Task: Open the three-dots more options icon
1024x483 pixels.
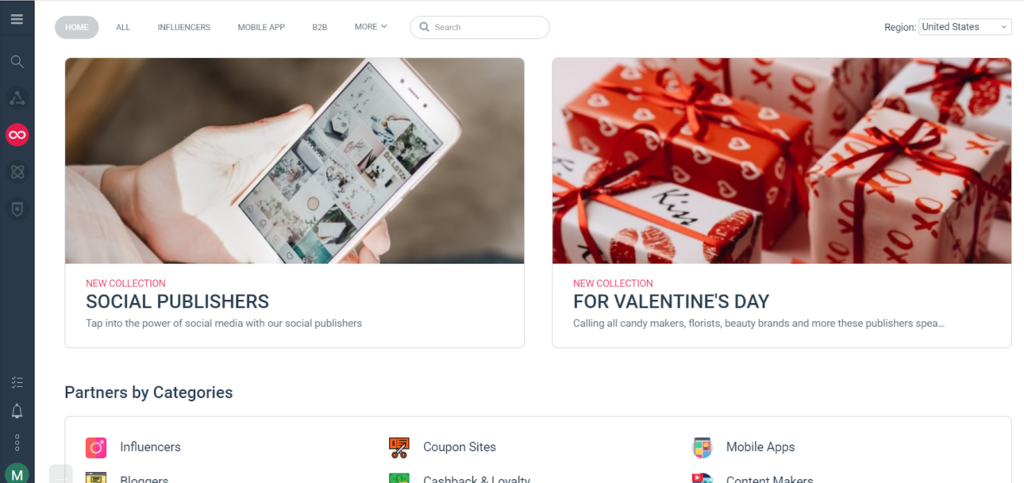Action: point(17,443)
